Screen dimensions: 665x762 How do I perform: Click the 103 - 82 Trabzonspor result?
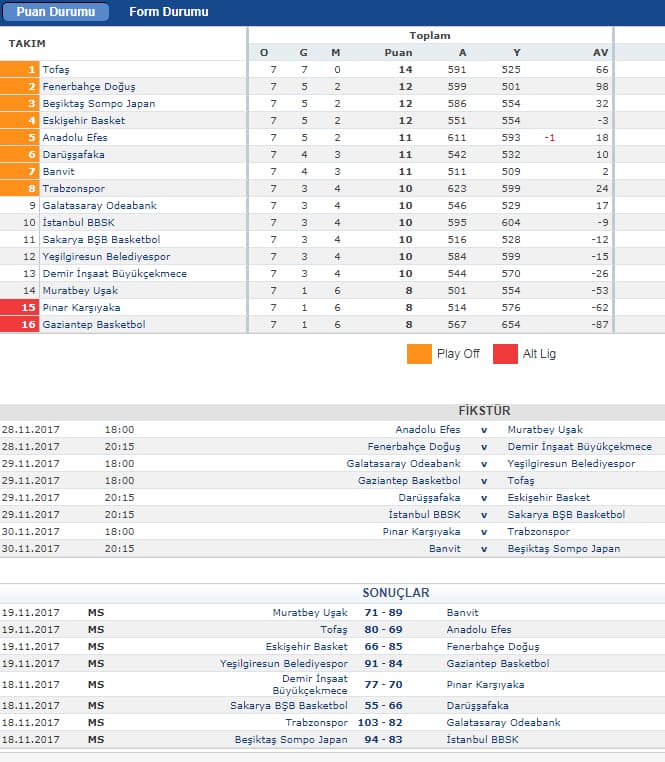pos(380,722)
